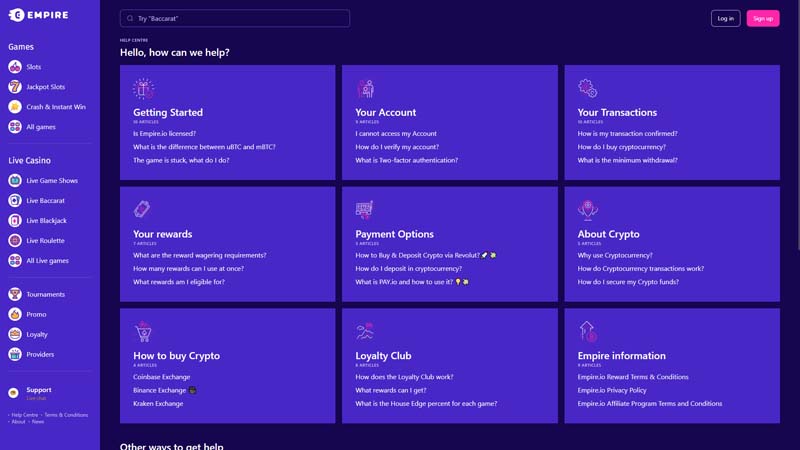Open Crash & Instant Win icon
The width and height of the screenshot is (800, 450).
point(15,107)
